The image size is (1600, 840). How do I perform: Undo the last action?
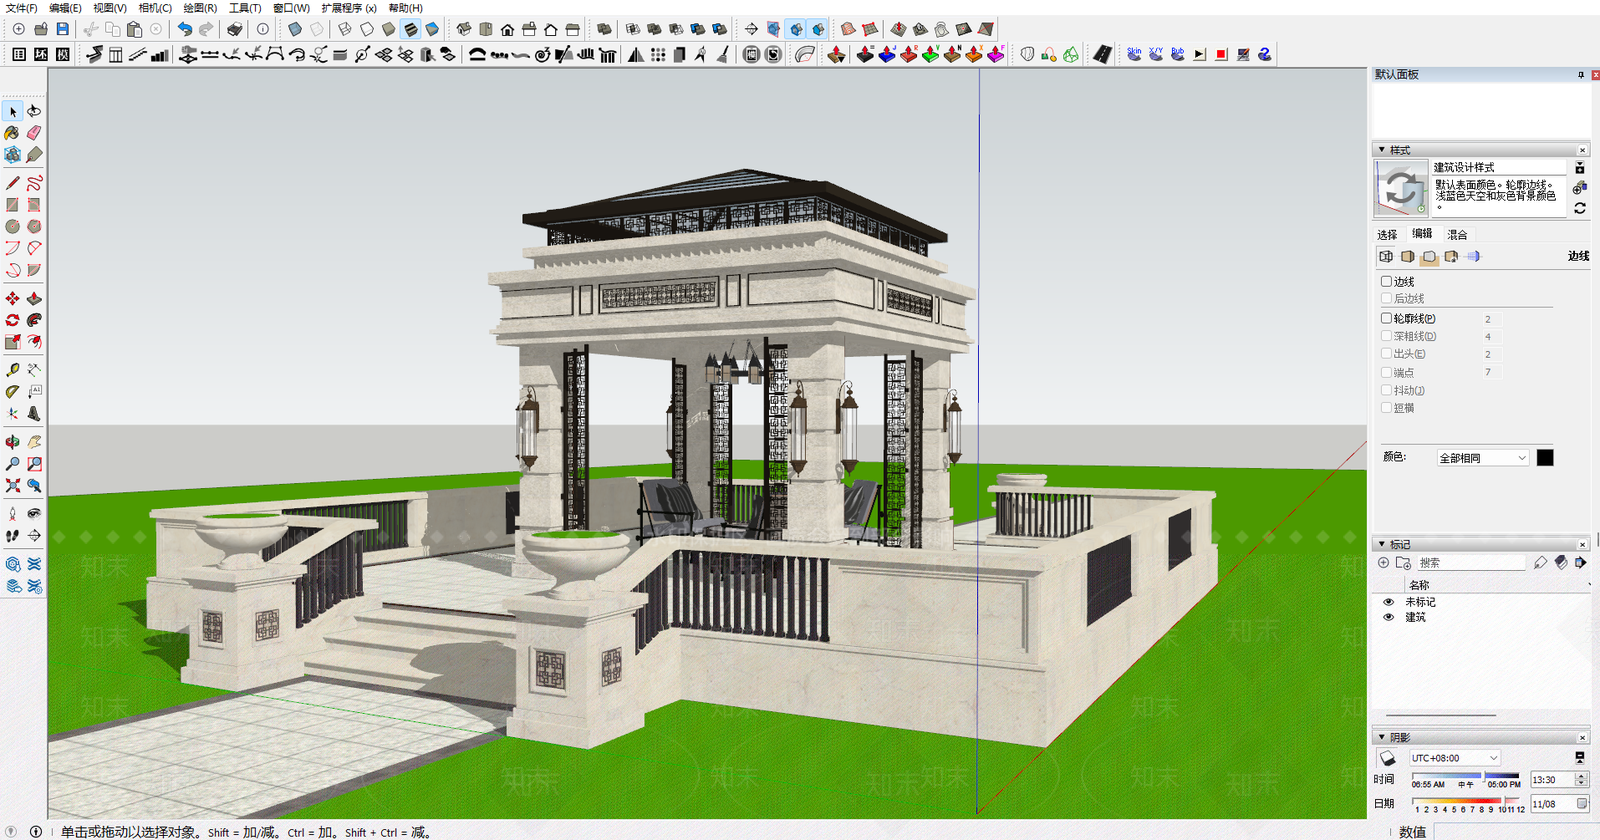click(x=184, y=29)
